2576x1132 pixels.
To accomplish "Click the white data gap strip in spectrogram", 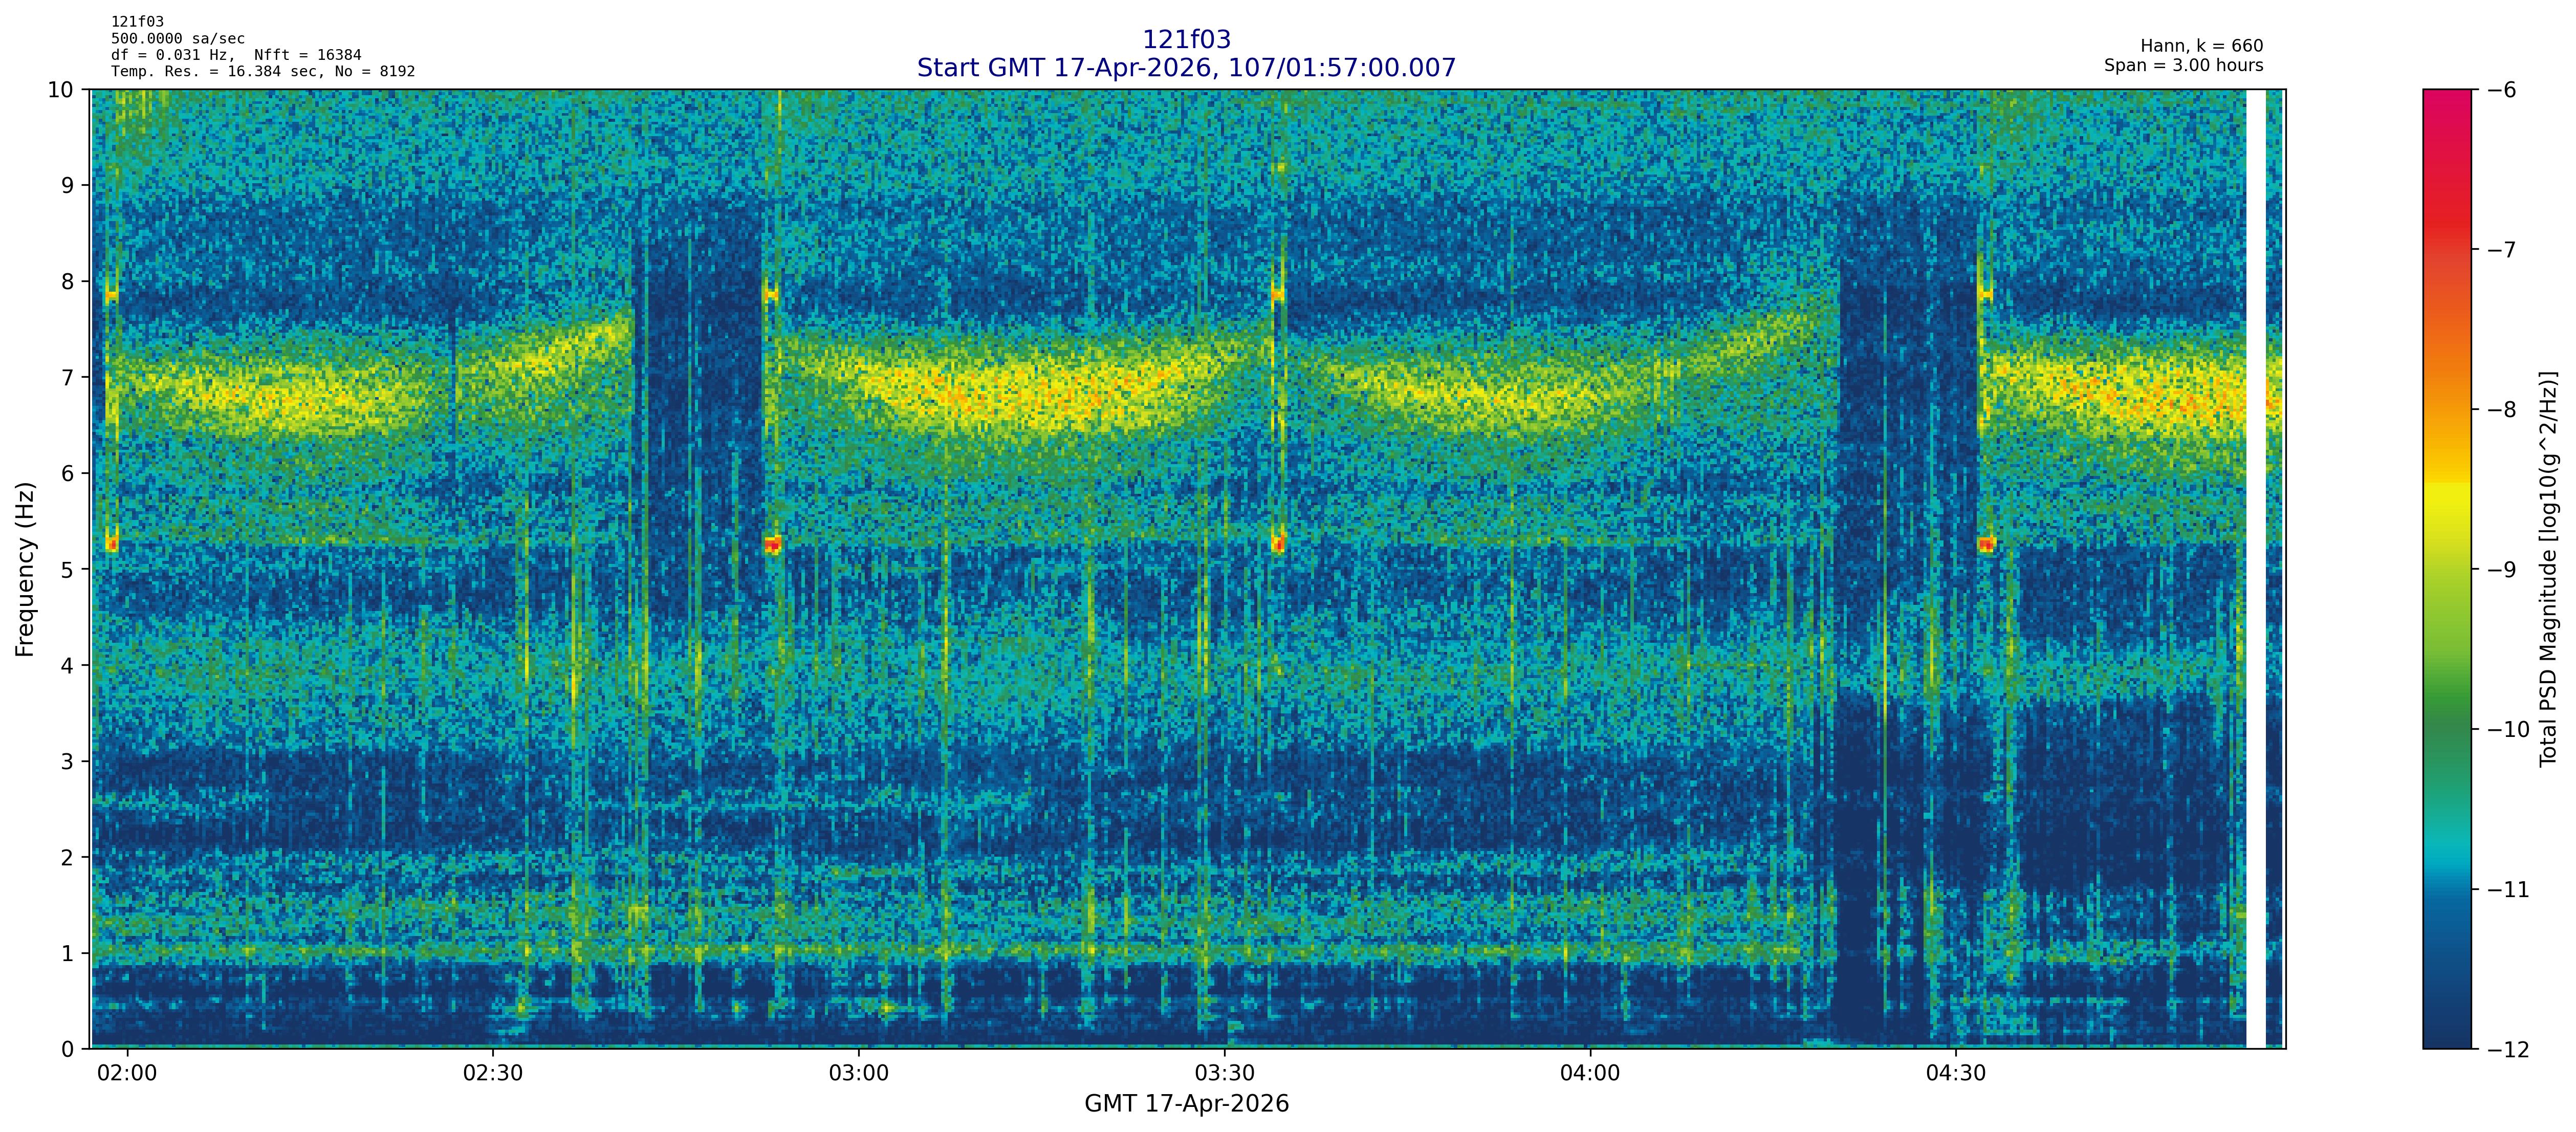I will pos(2255,569).
